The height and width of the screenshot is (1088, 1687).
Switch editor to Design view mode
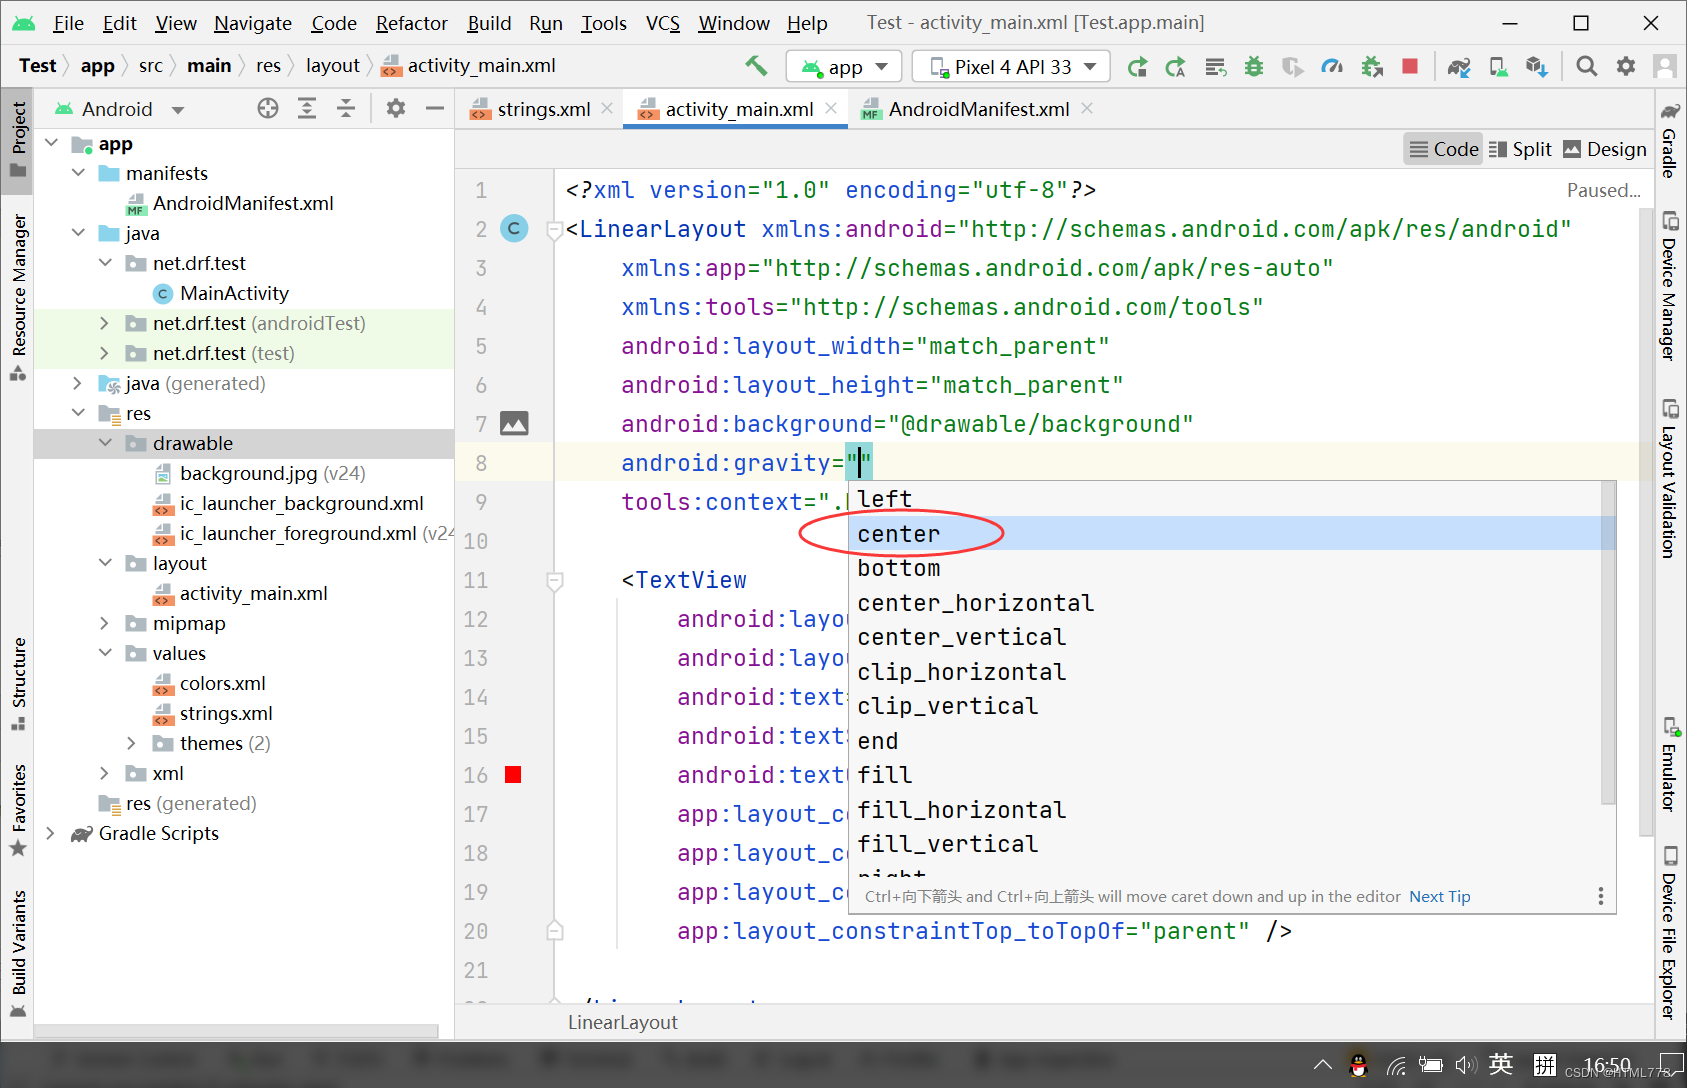[x=1604, y=149]
